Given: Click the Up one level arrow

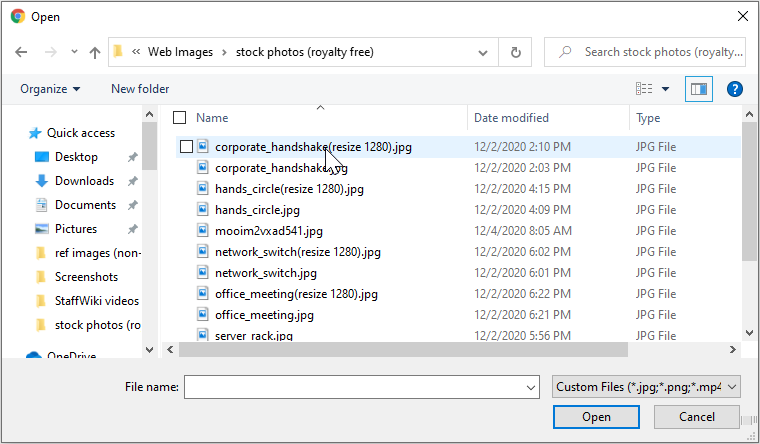Looking at the screenshot, I should pos(95,52).
